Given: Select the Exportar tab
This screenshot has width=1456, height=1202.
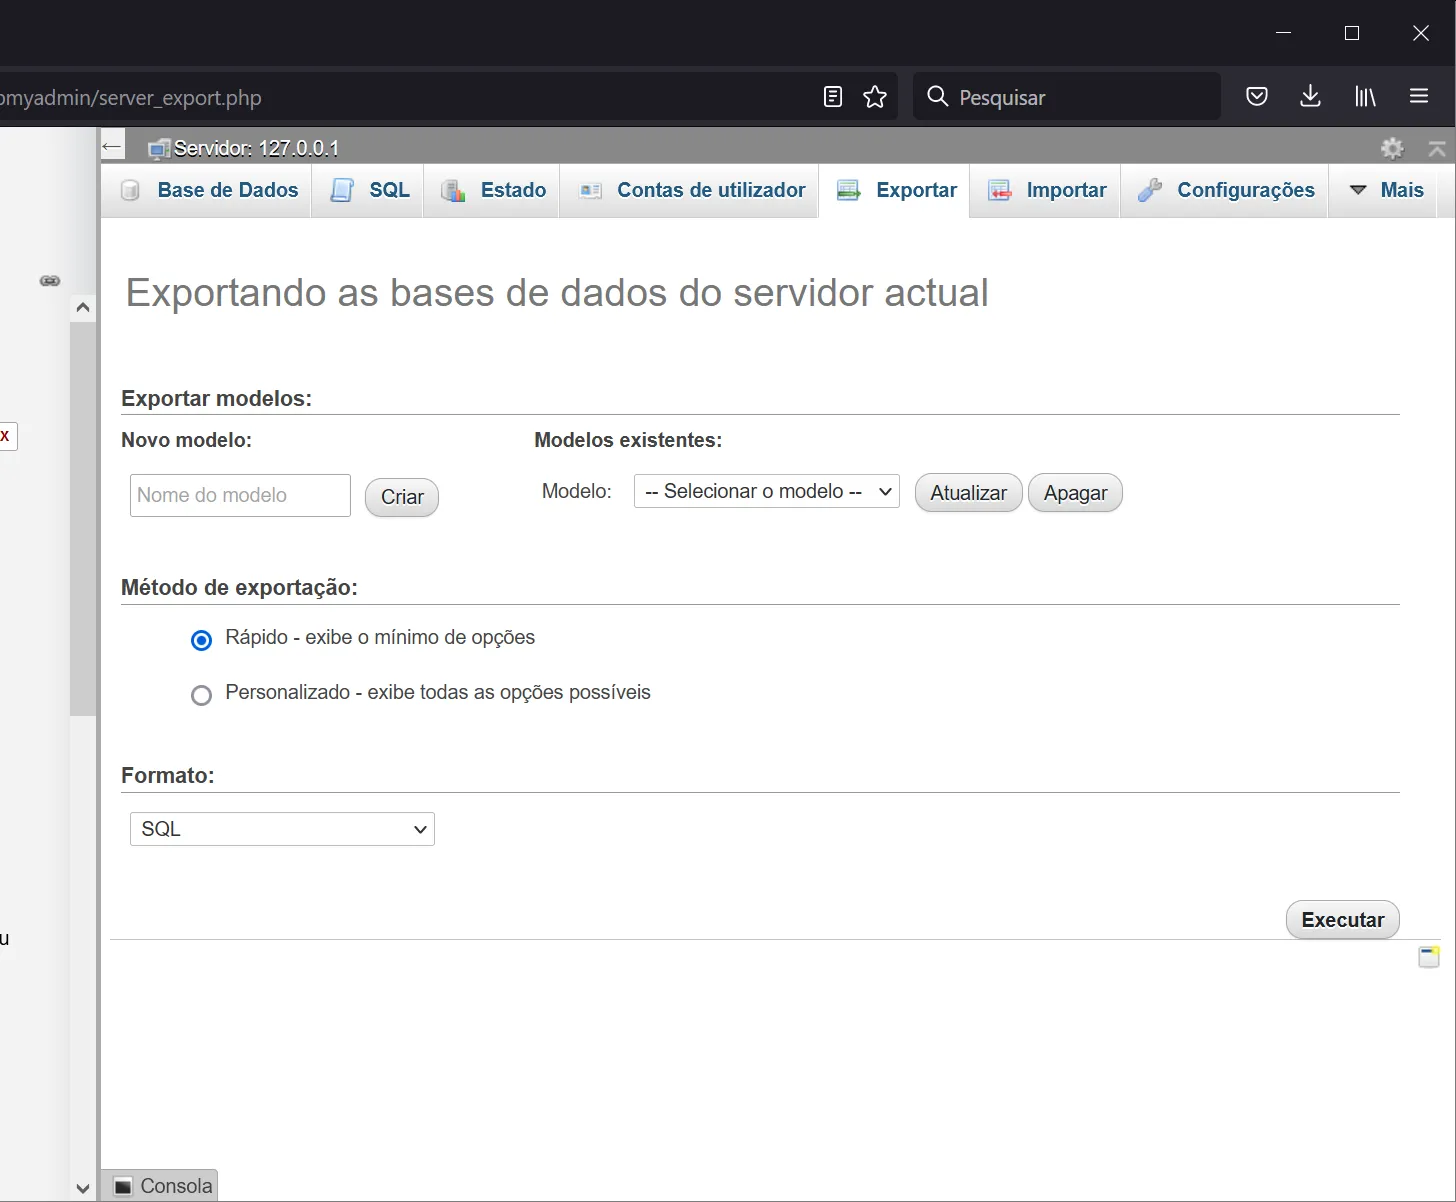Looking at the screenshot, I should pyautogui.click(x=895, y=190).
